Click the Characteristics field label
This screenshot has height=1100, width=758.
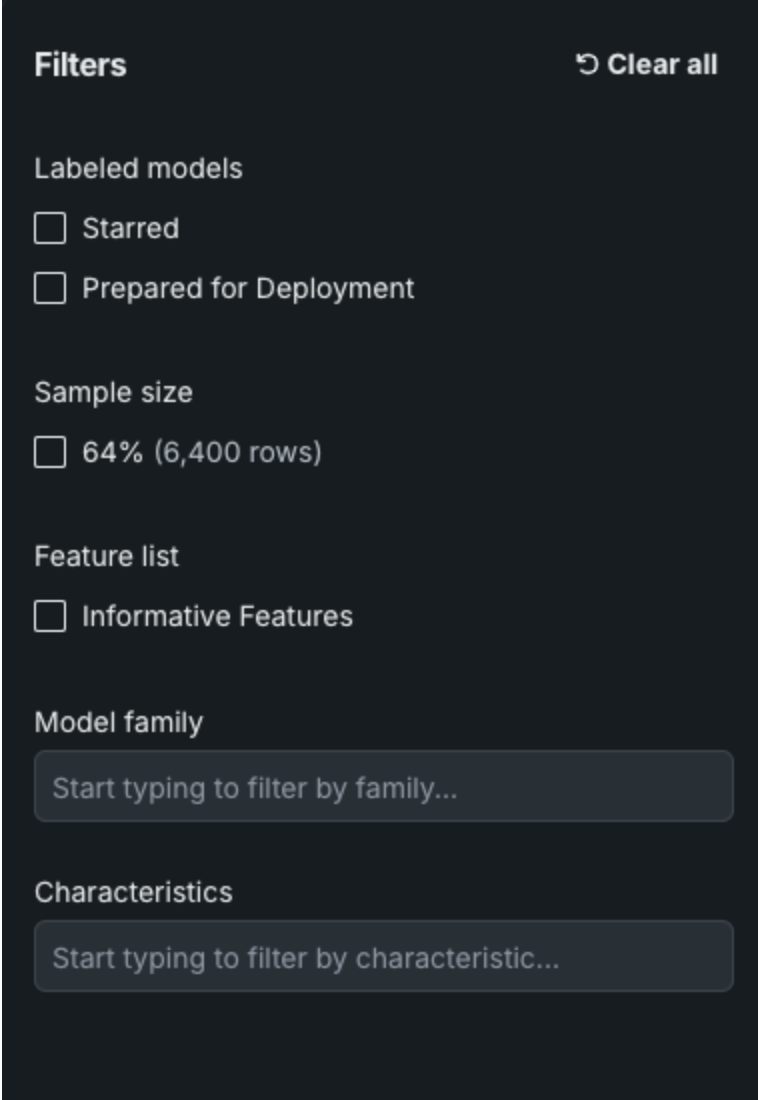(x=133, y=892)
